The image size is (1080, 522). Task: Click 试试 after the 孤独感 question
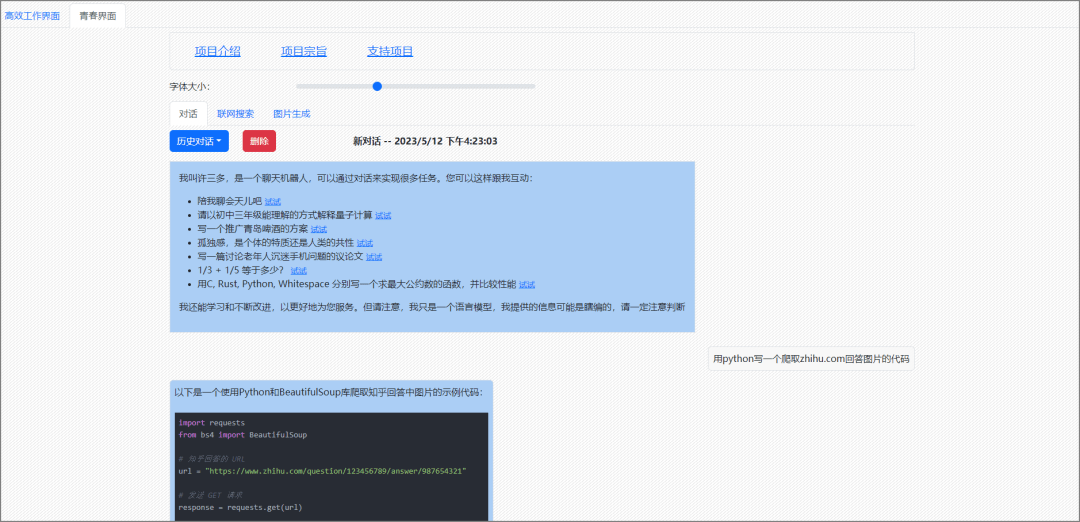(365, 243)
